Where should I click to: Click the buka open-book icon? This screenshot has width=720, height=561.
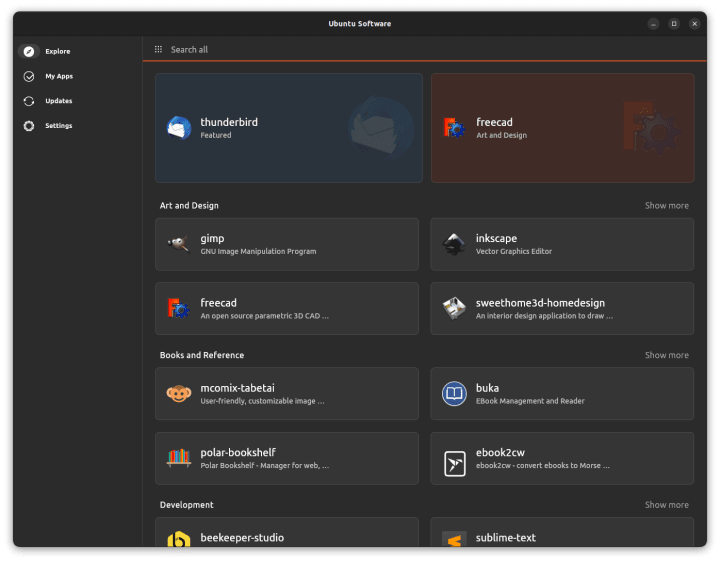coord(454,393)
